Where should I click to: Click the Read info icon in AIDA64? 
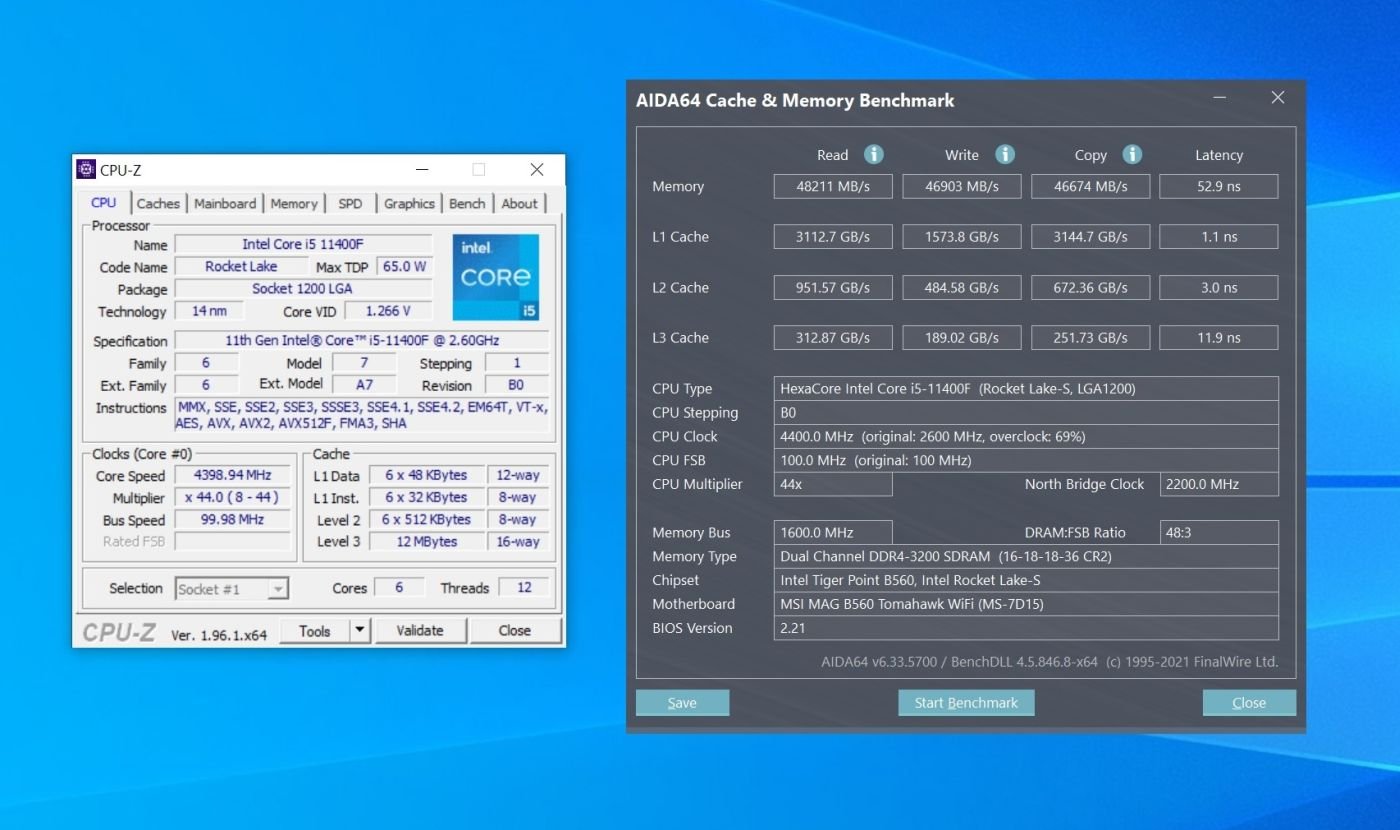(x=874, y=154)
